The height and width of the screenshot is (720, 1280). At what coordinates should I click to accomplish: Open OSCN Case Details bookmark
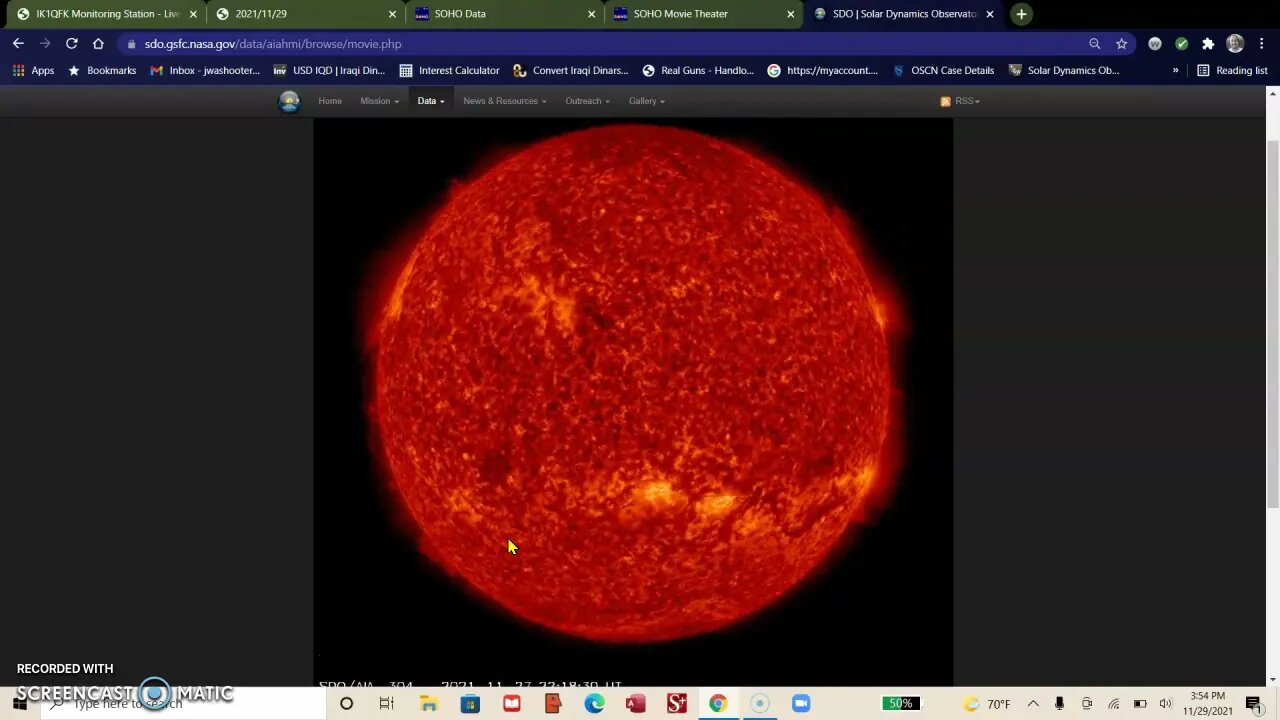943,71
